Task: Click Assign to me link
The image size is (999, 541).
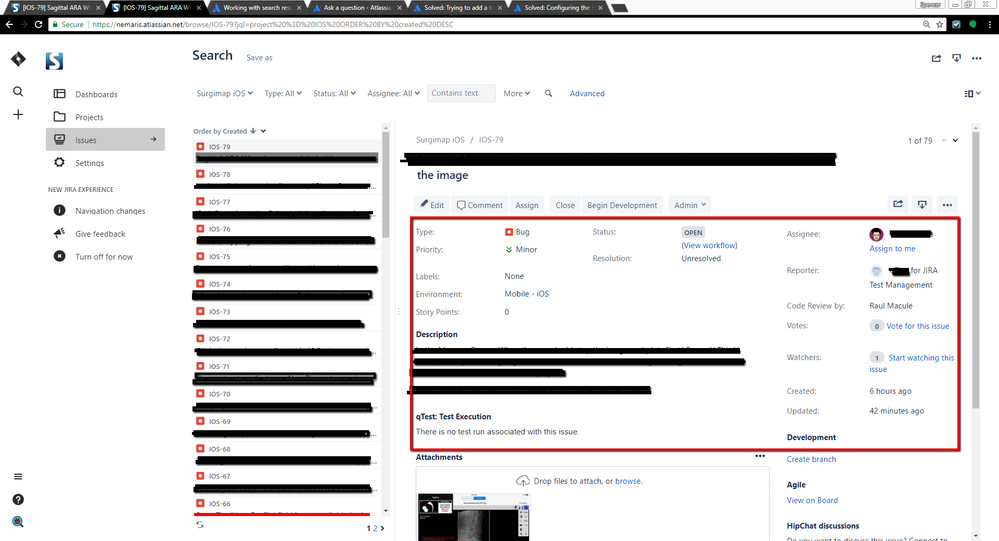Action: (892, 249)
